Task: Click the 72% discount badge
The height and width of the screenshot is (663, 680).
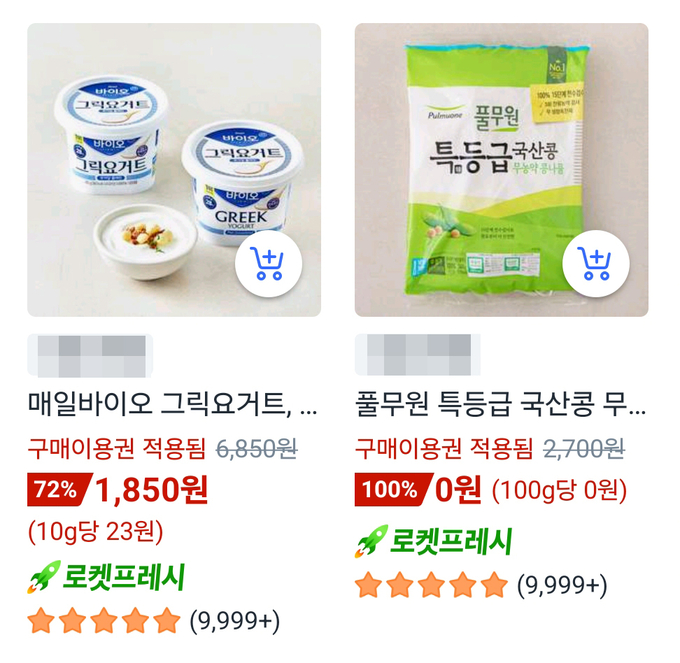Action: (59, 490)
